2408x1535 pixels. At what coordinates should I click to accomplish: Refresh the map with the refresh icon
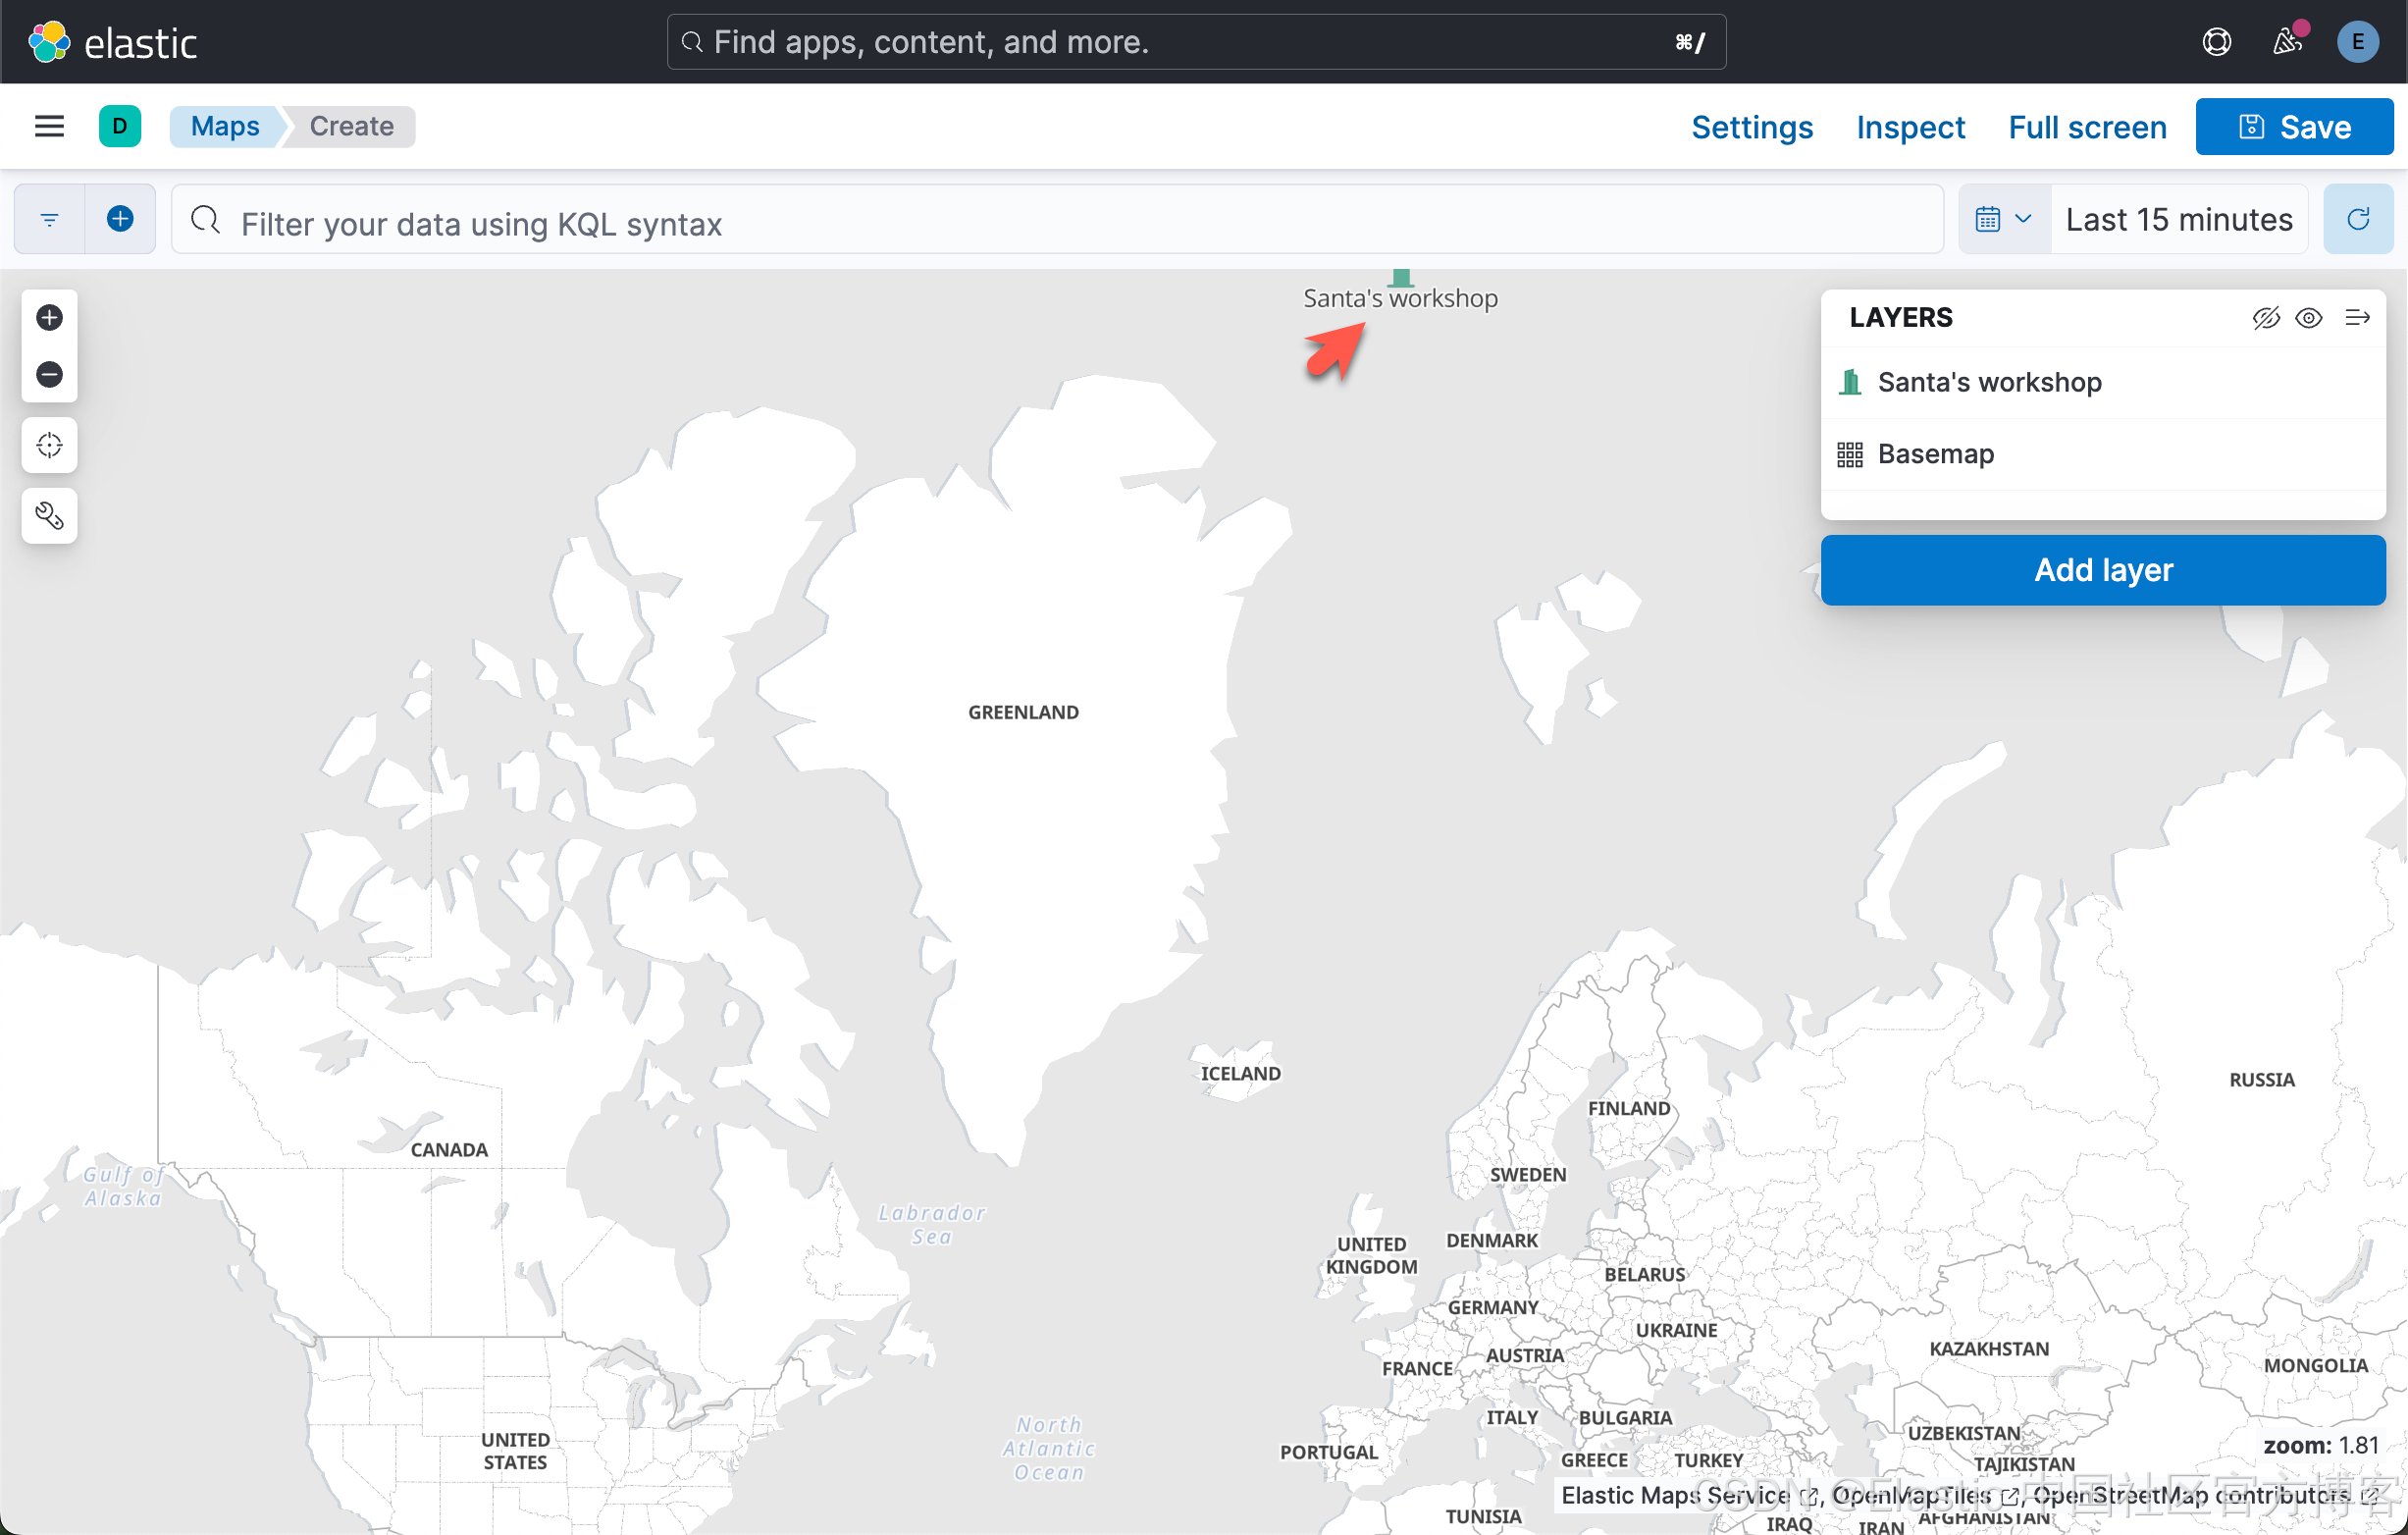tap(2357, 218)
